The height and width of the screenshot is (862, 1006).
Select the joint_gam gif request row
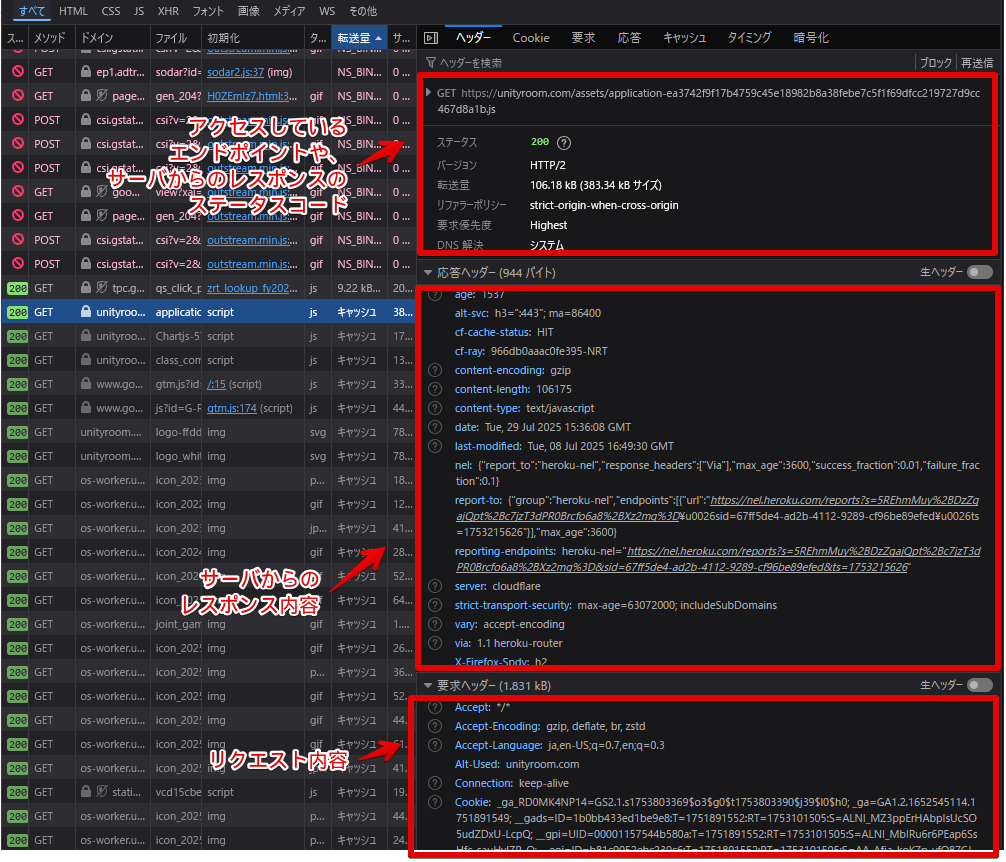(209, 624)
